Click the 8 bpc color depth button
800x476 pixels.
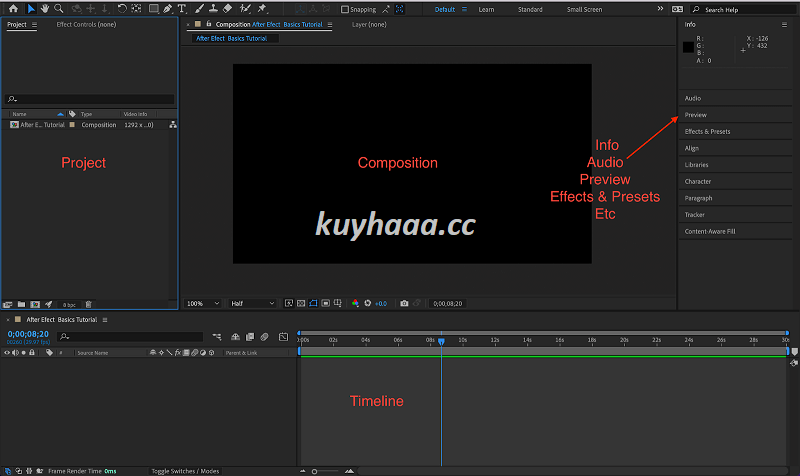tap(69, 305)
